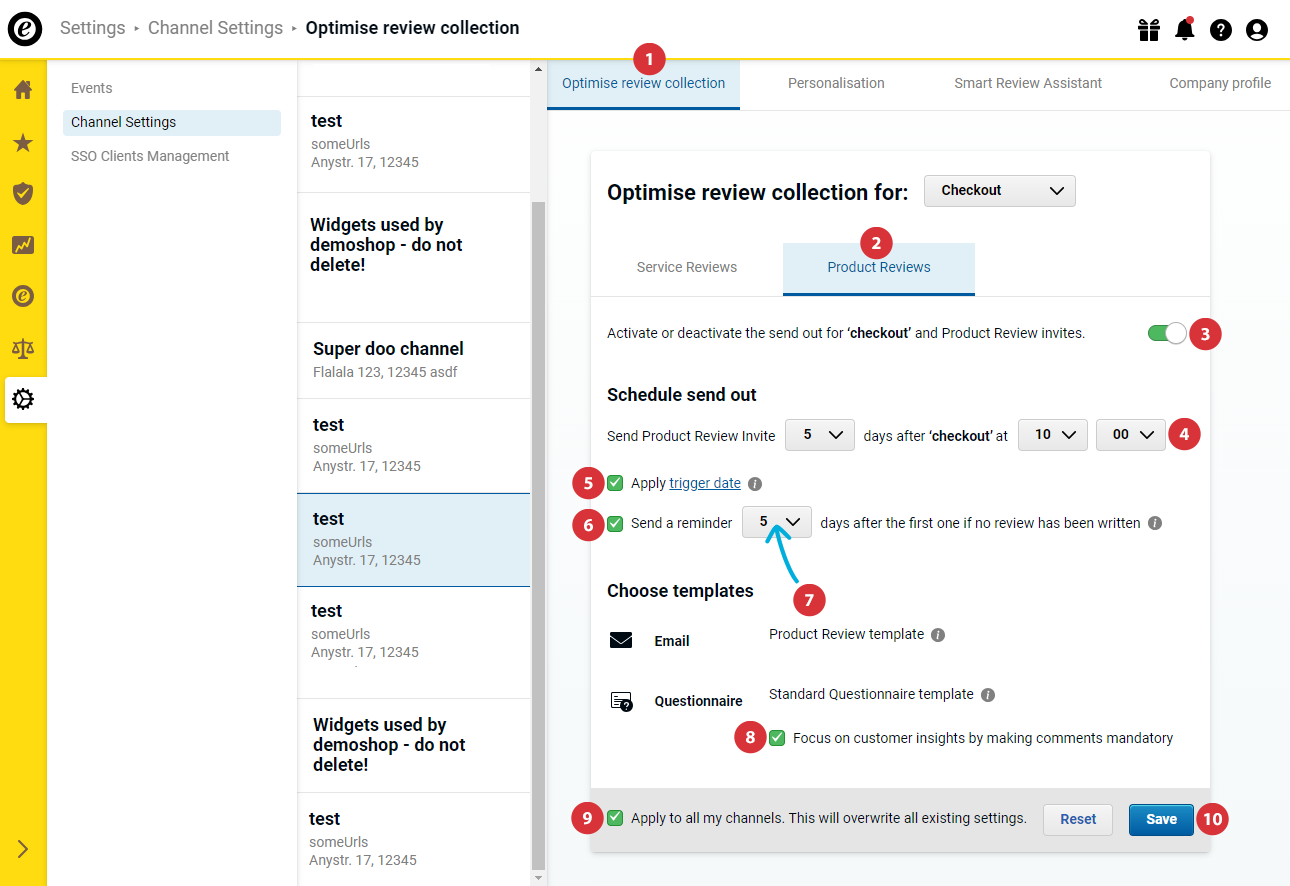Screen dimensions: 1290x886
Task: Open the balance scales sidebar icon
Action: tap(23, 348)
